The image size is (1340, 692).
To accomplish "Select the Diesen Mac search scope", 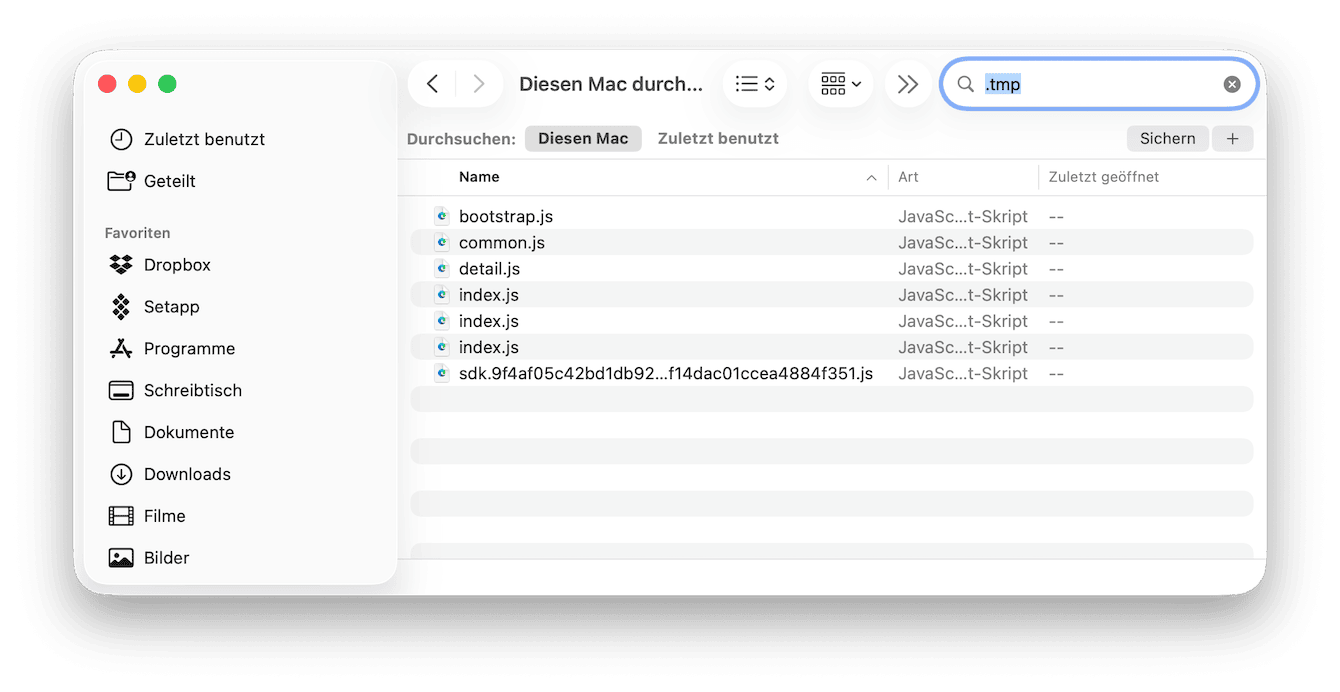I will click(x=583, y=138).
